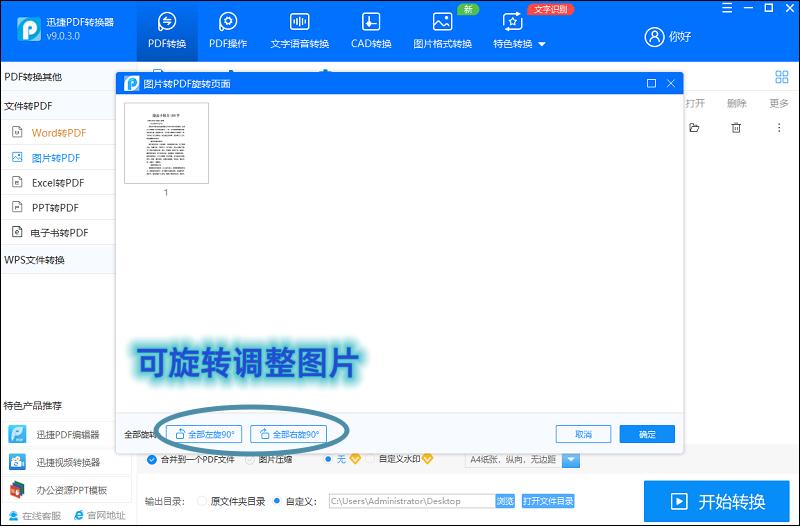This screenshot has width=800, height=527.
Task: Click the output path input field
Action: click(x=412, y=501)
